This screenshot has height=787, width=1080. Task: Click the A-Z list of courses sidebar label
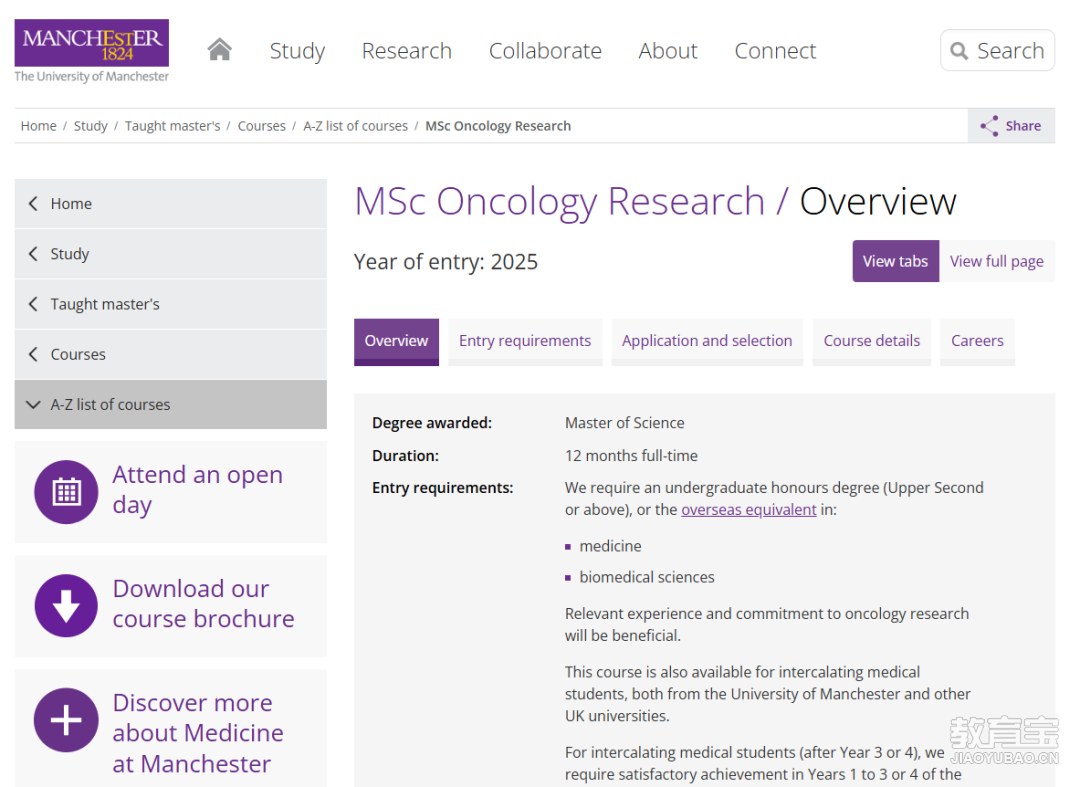click(110, 405)
